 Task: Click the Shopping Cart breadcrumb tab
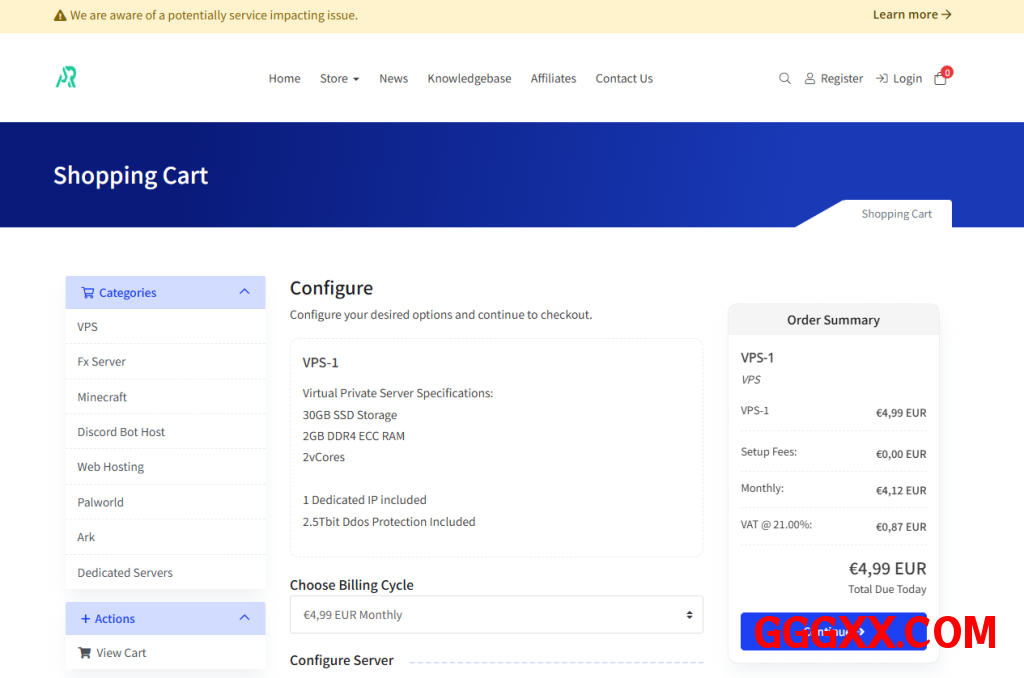pyautogui.click(x=896, y=214)
